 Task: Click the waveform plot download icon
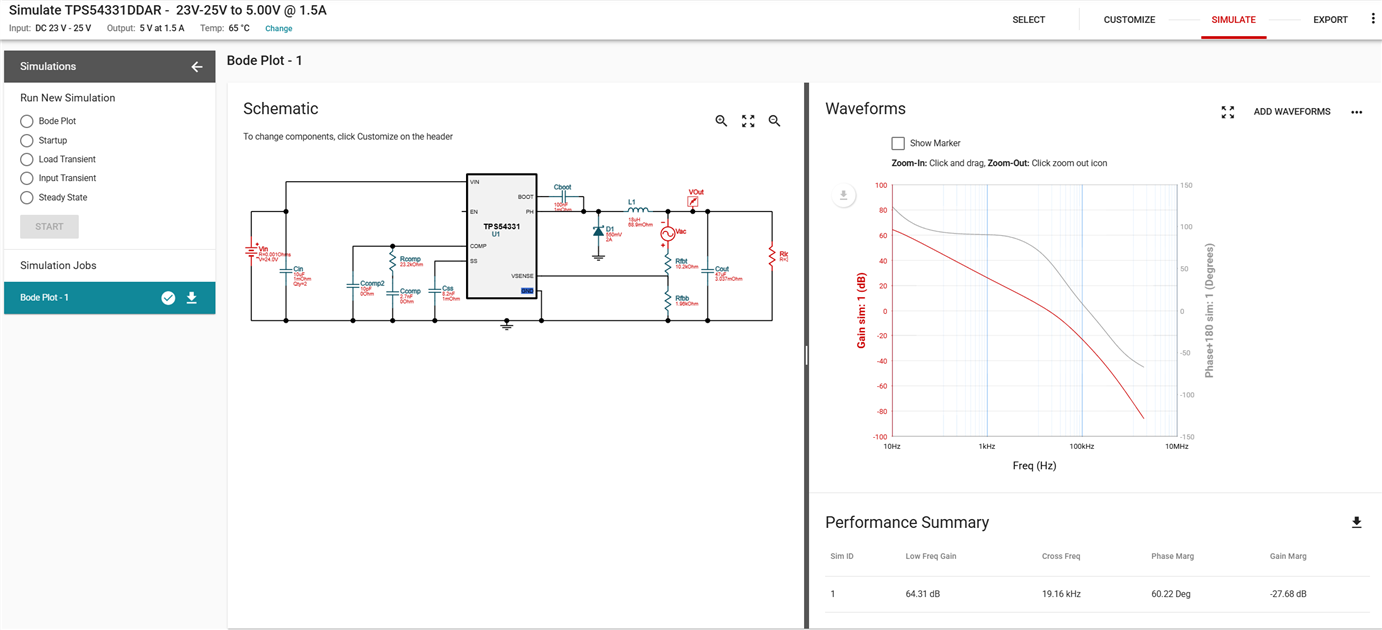844,196
